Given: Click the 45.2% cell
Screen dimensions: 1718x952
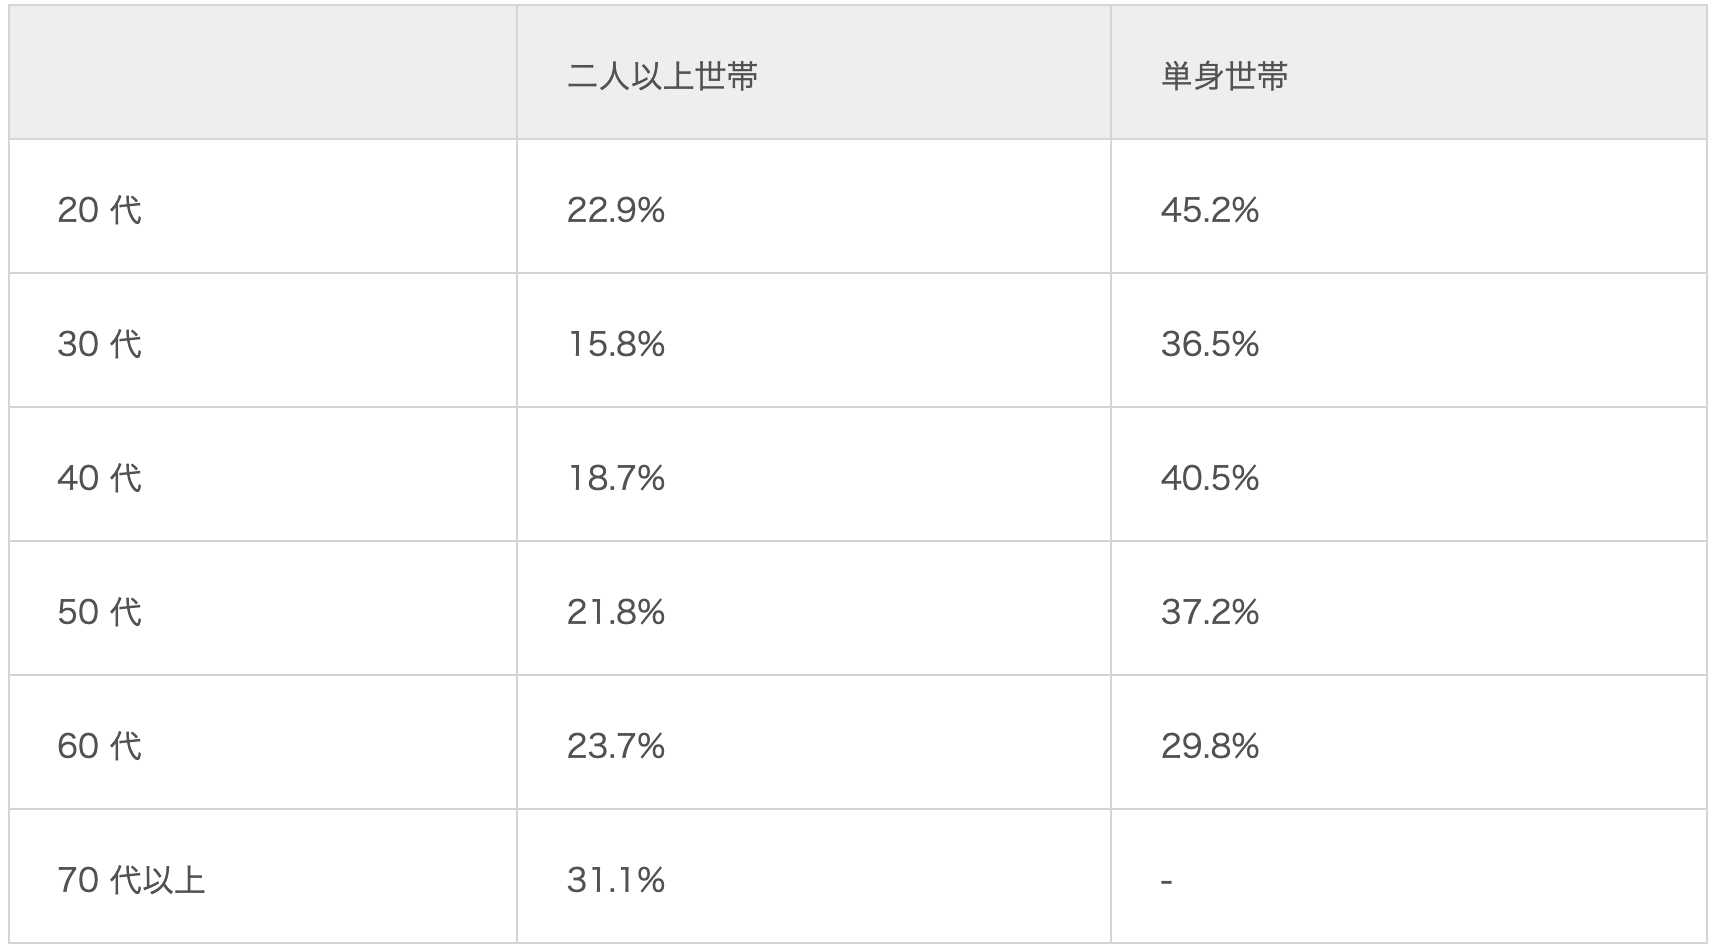Looking at the screenshot, I should 1209,210.
